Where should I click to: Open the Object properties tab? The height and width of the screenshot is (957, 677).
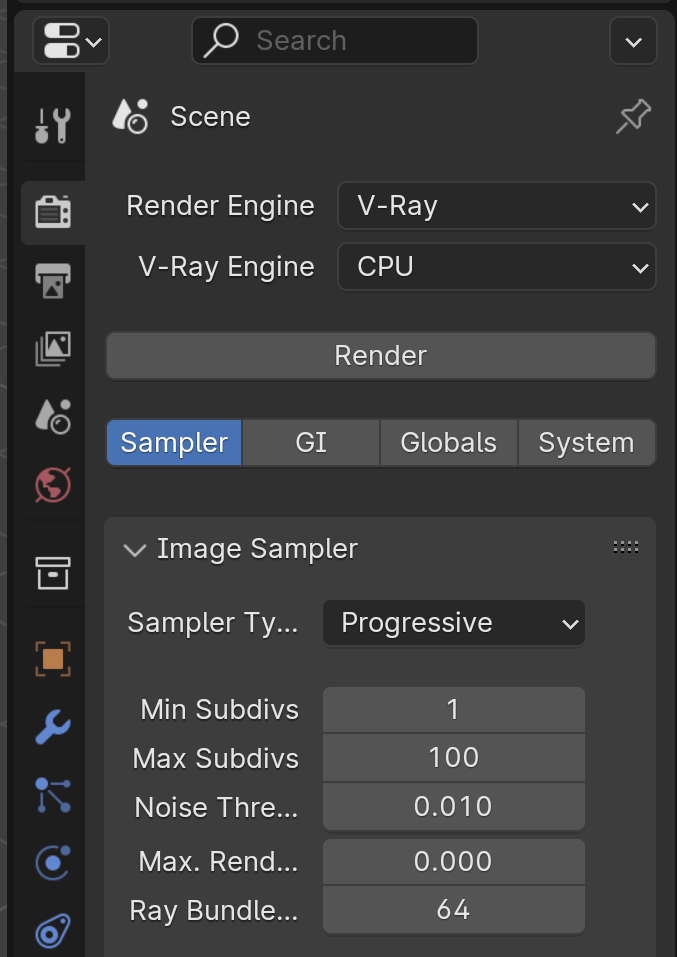pos(53,659)
